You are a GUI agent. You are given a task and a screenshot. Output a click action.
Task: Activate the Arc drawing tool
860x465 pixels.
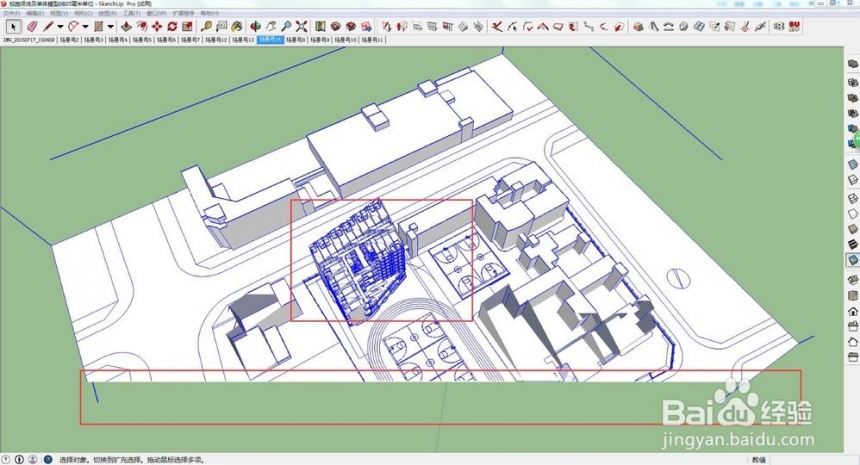(x=73, y=26)
